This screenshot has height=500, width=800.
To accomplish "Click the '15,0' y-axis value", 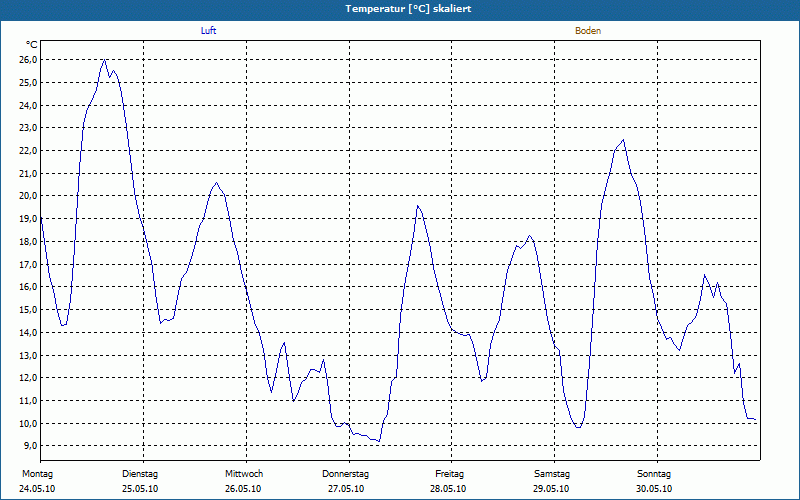I will click(x=29, y=310).
